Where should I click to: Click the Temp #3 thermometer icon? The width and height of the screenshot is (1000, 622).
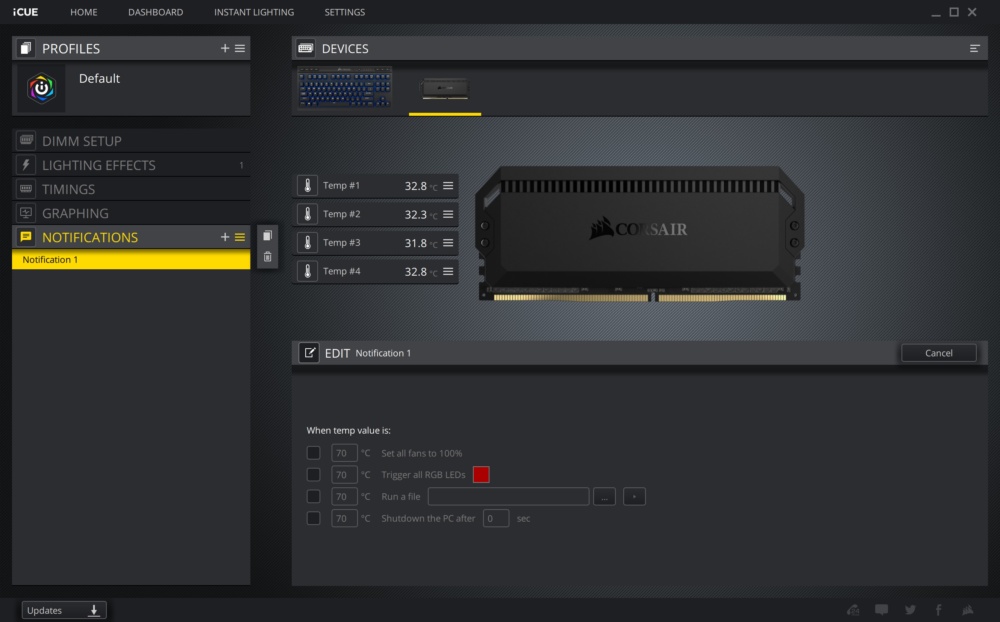click(307, 243)
